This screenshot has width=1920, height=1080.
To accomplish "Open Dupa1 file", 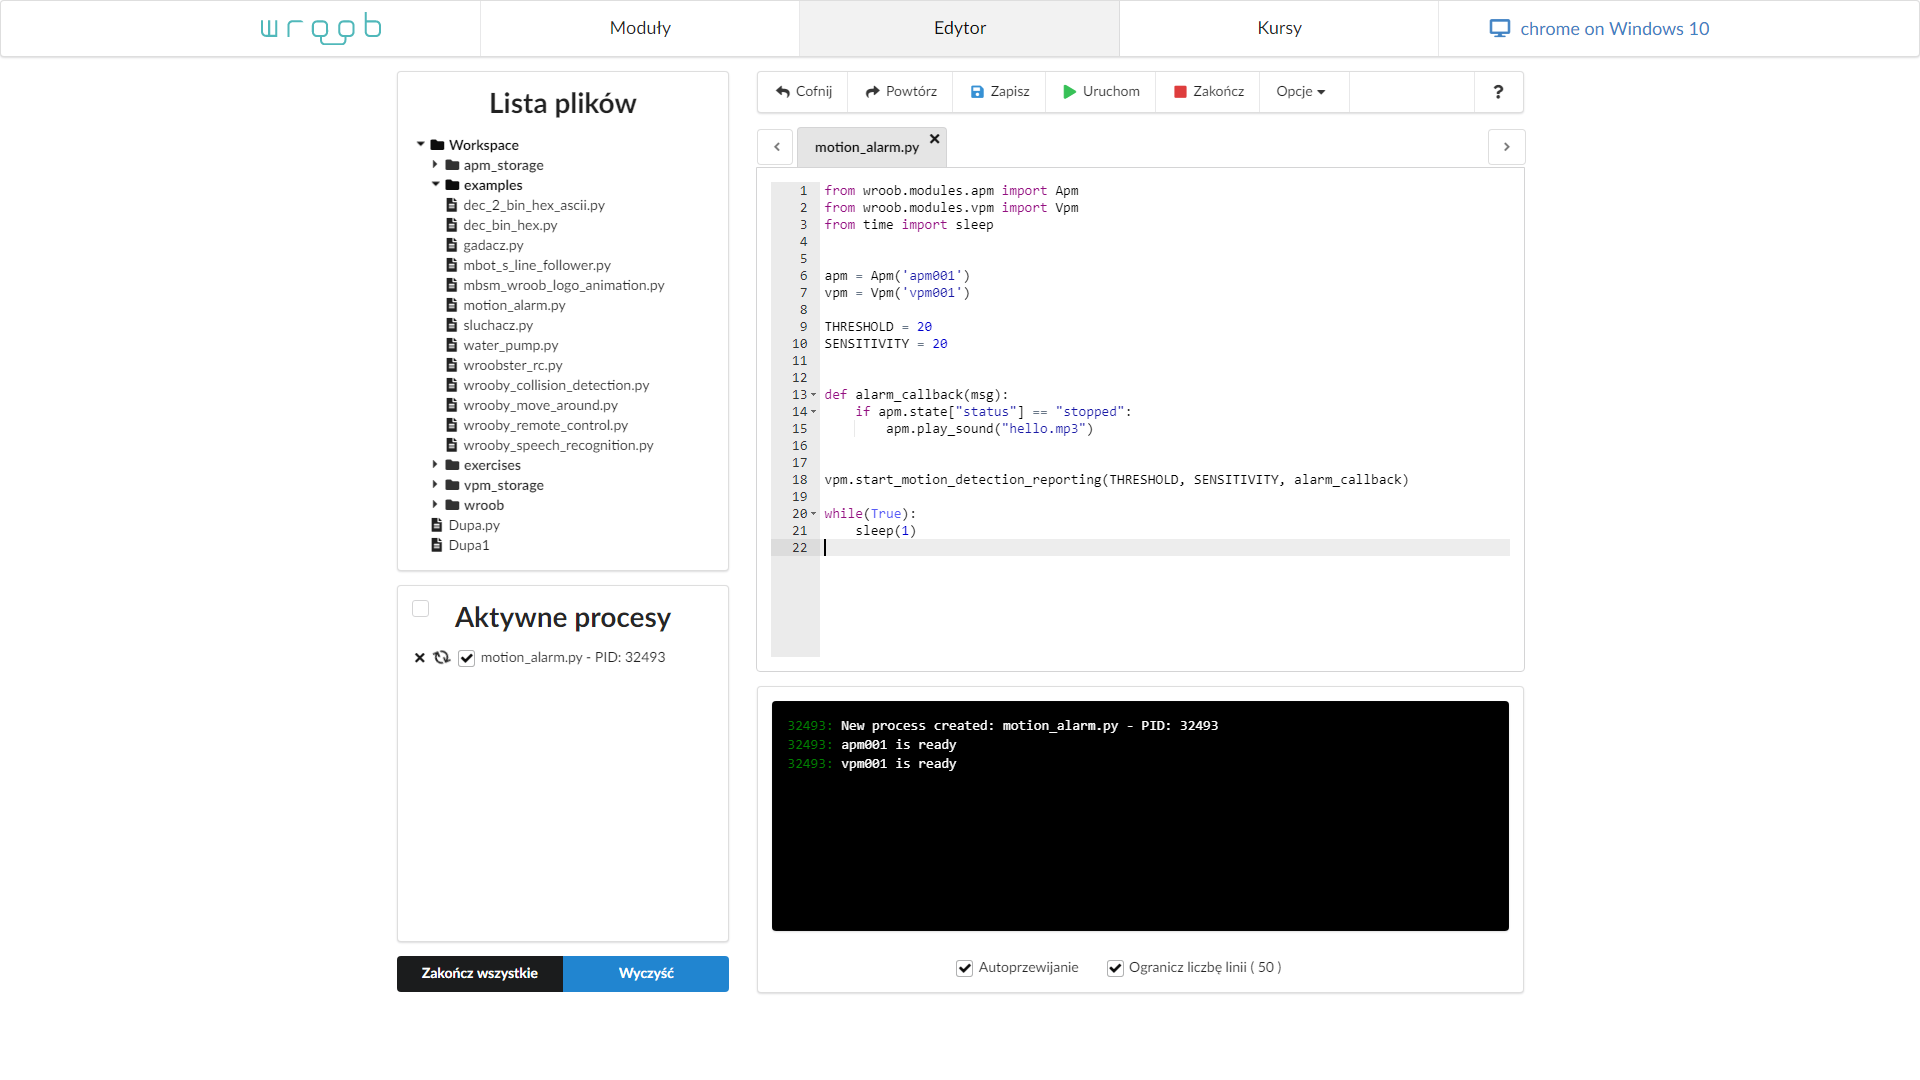I will 469,545.
